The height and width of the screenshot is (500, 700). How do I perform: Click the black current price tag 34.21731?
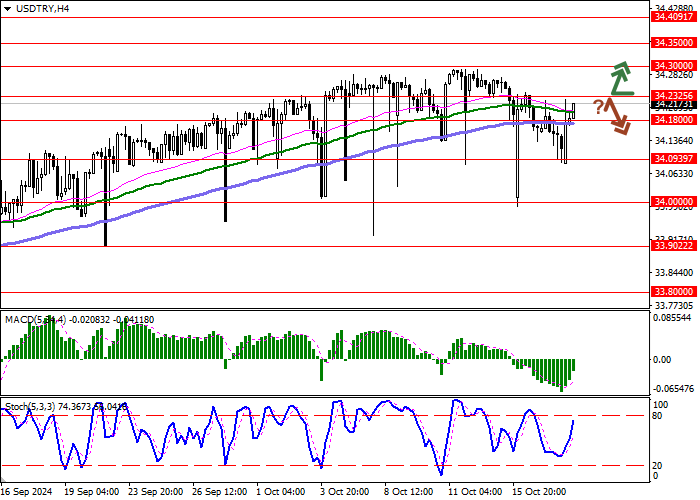673,104
